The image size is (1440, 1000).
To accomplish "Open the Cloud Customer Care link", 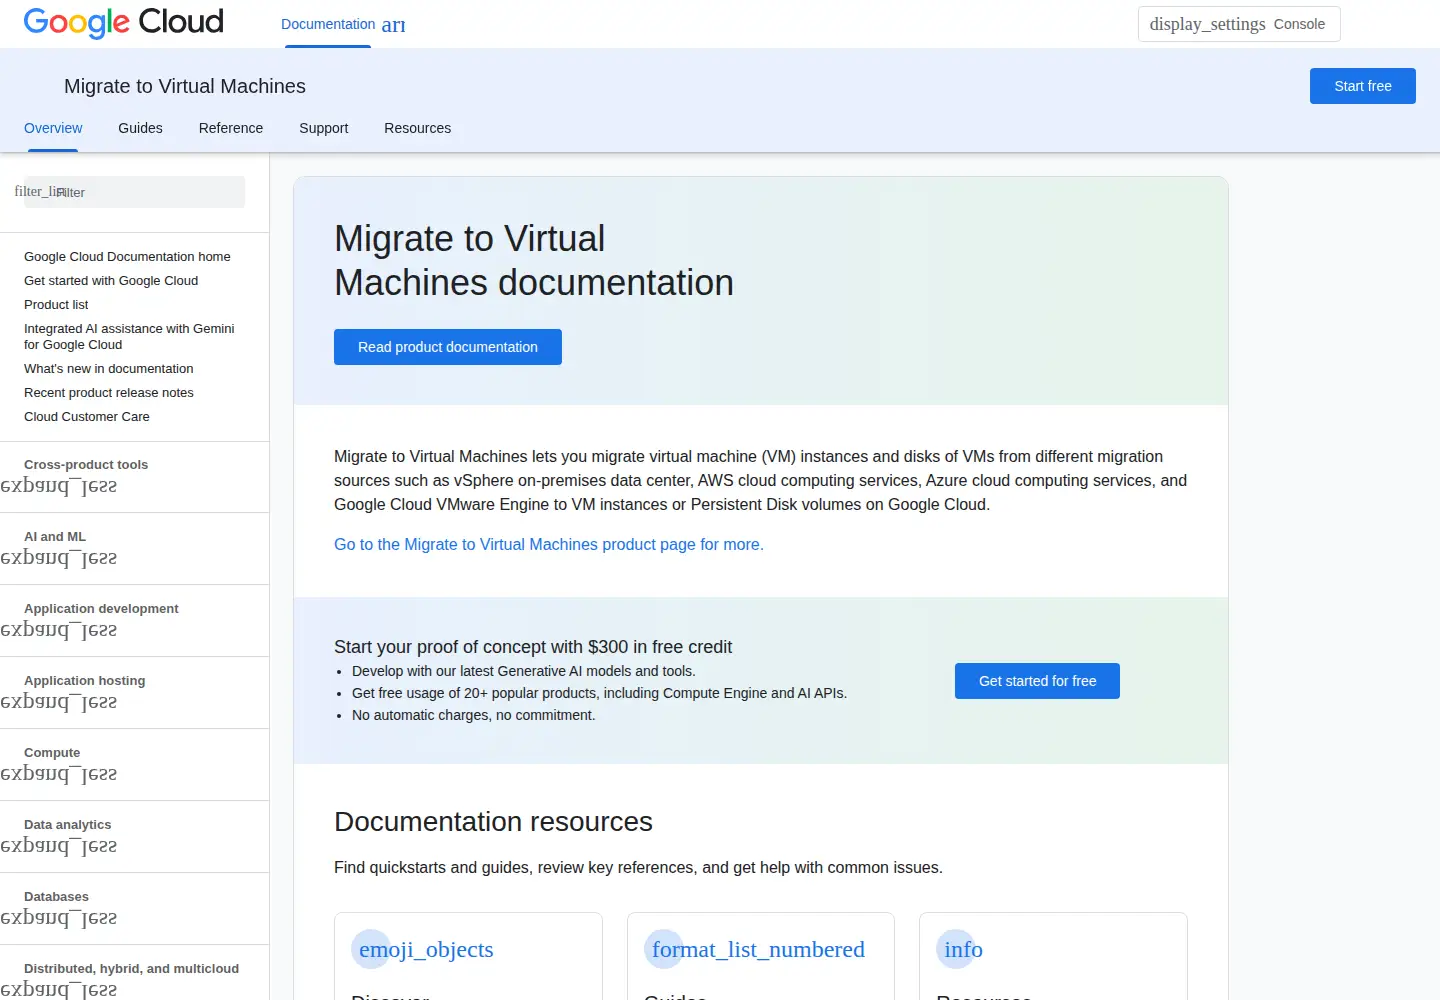I will tap(87, 417).
